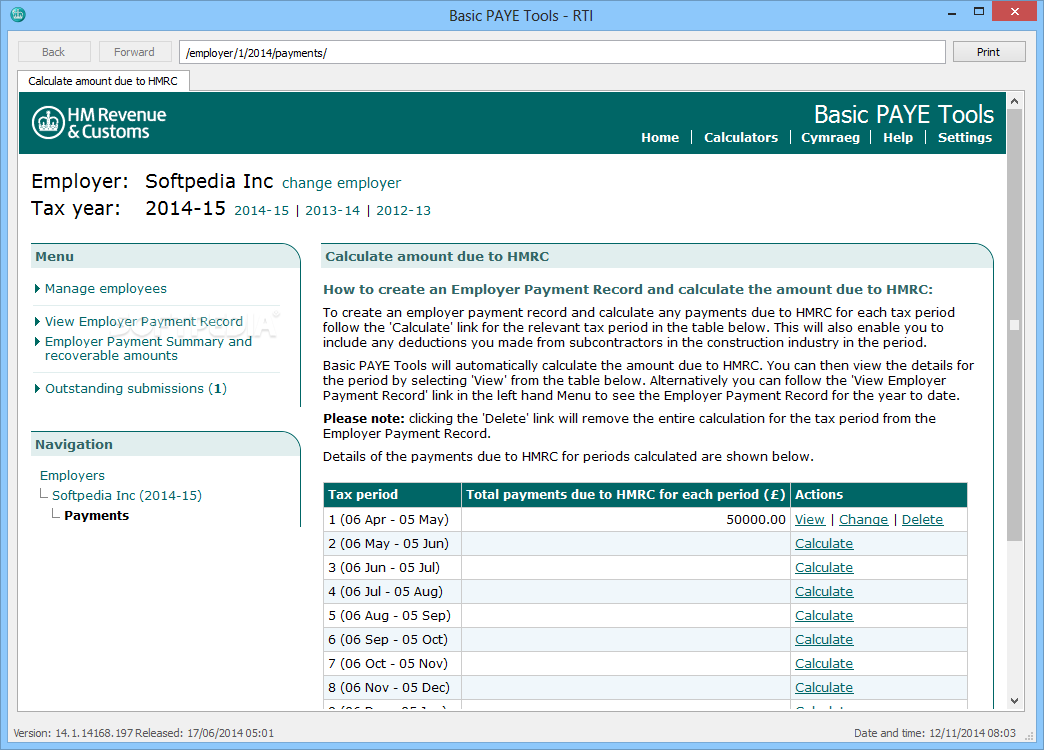The image size is (1044, 750).
Task: Calculate period 2 (06 May - 05 Jun)
Action: click(x=824, y=544)
